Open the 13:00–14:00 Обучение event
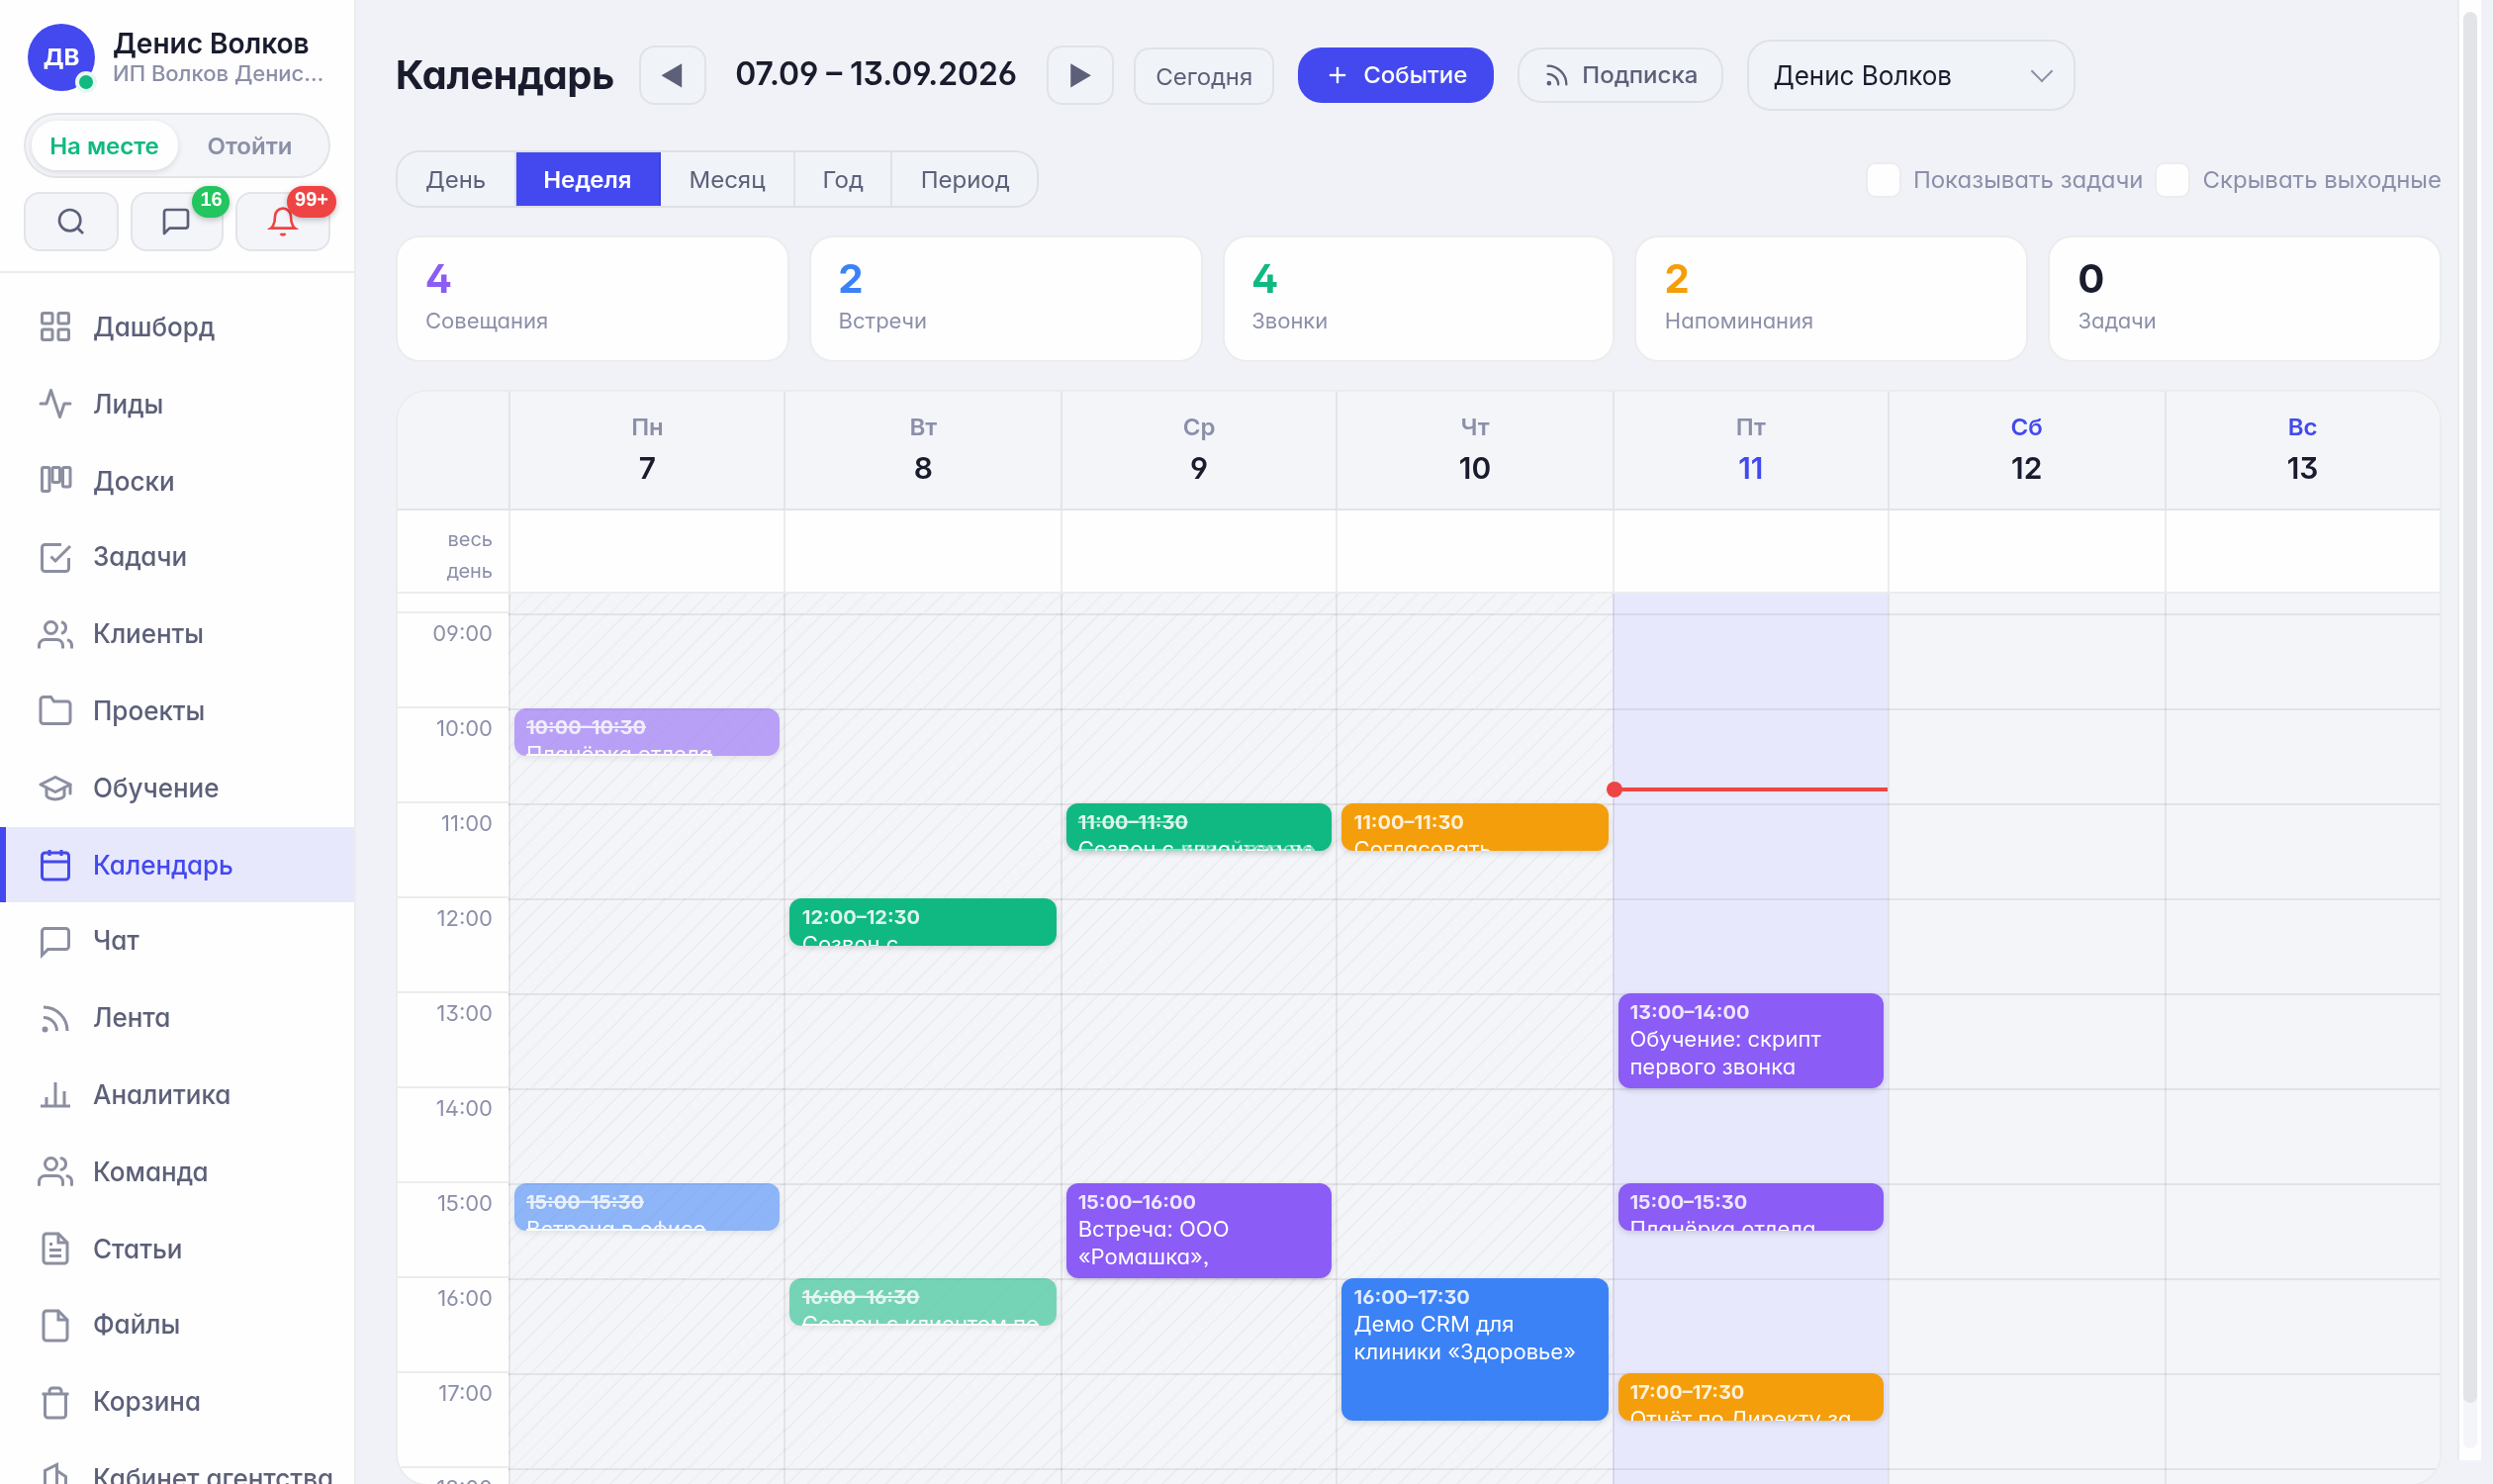 pyautogui.click(x=1750, y=1040)
